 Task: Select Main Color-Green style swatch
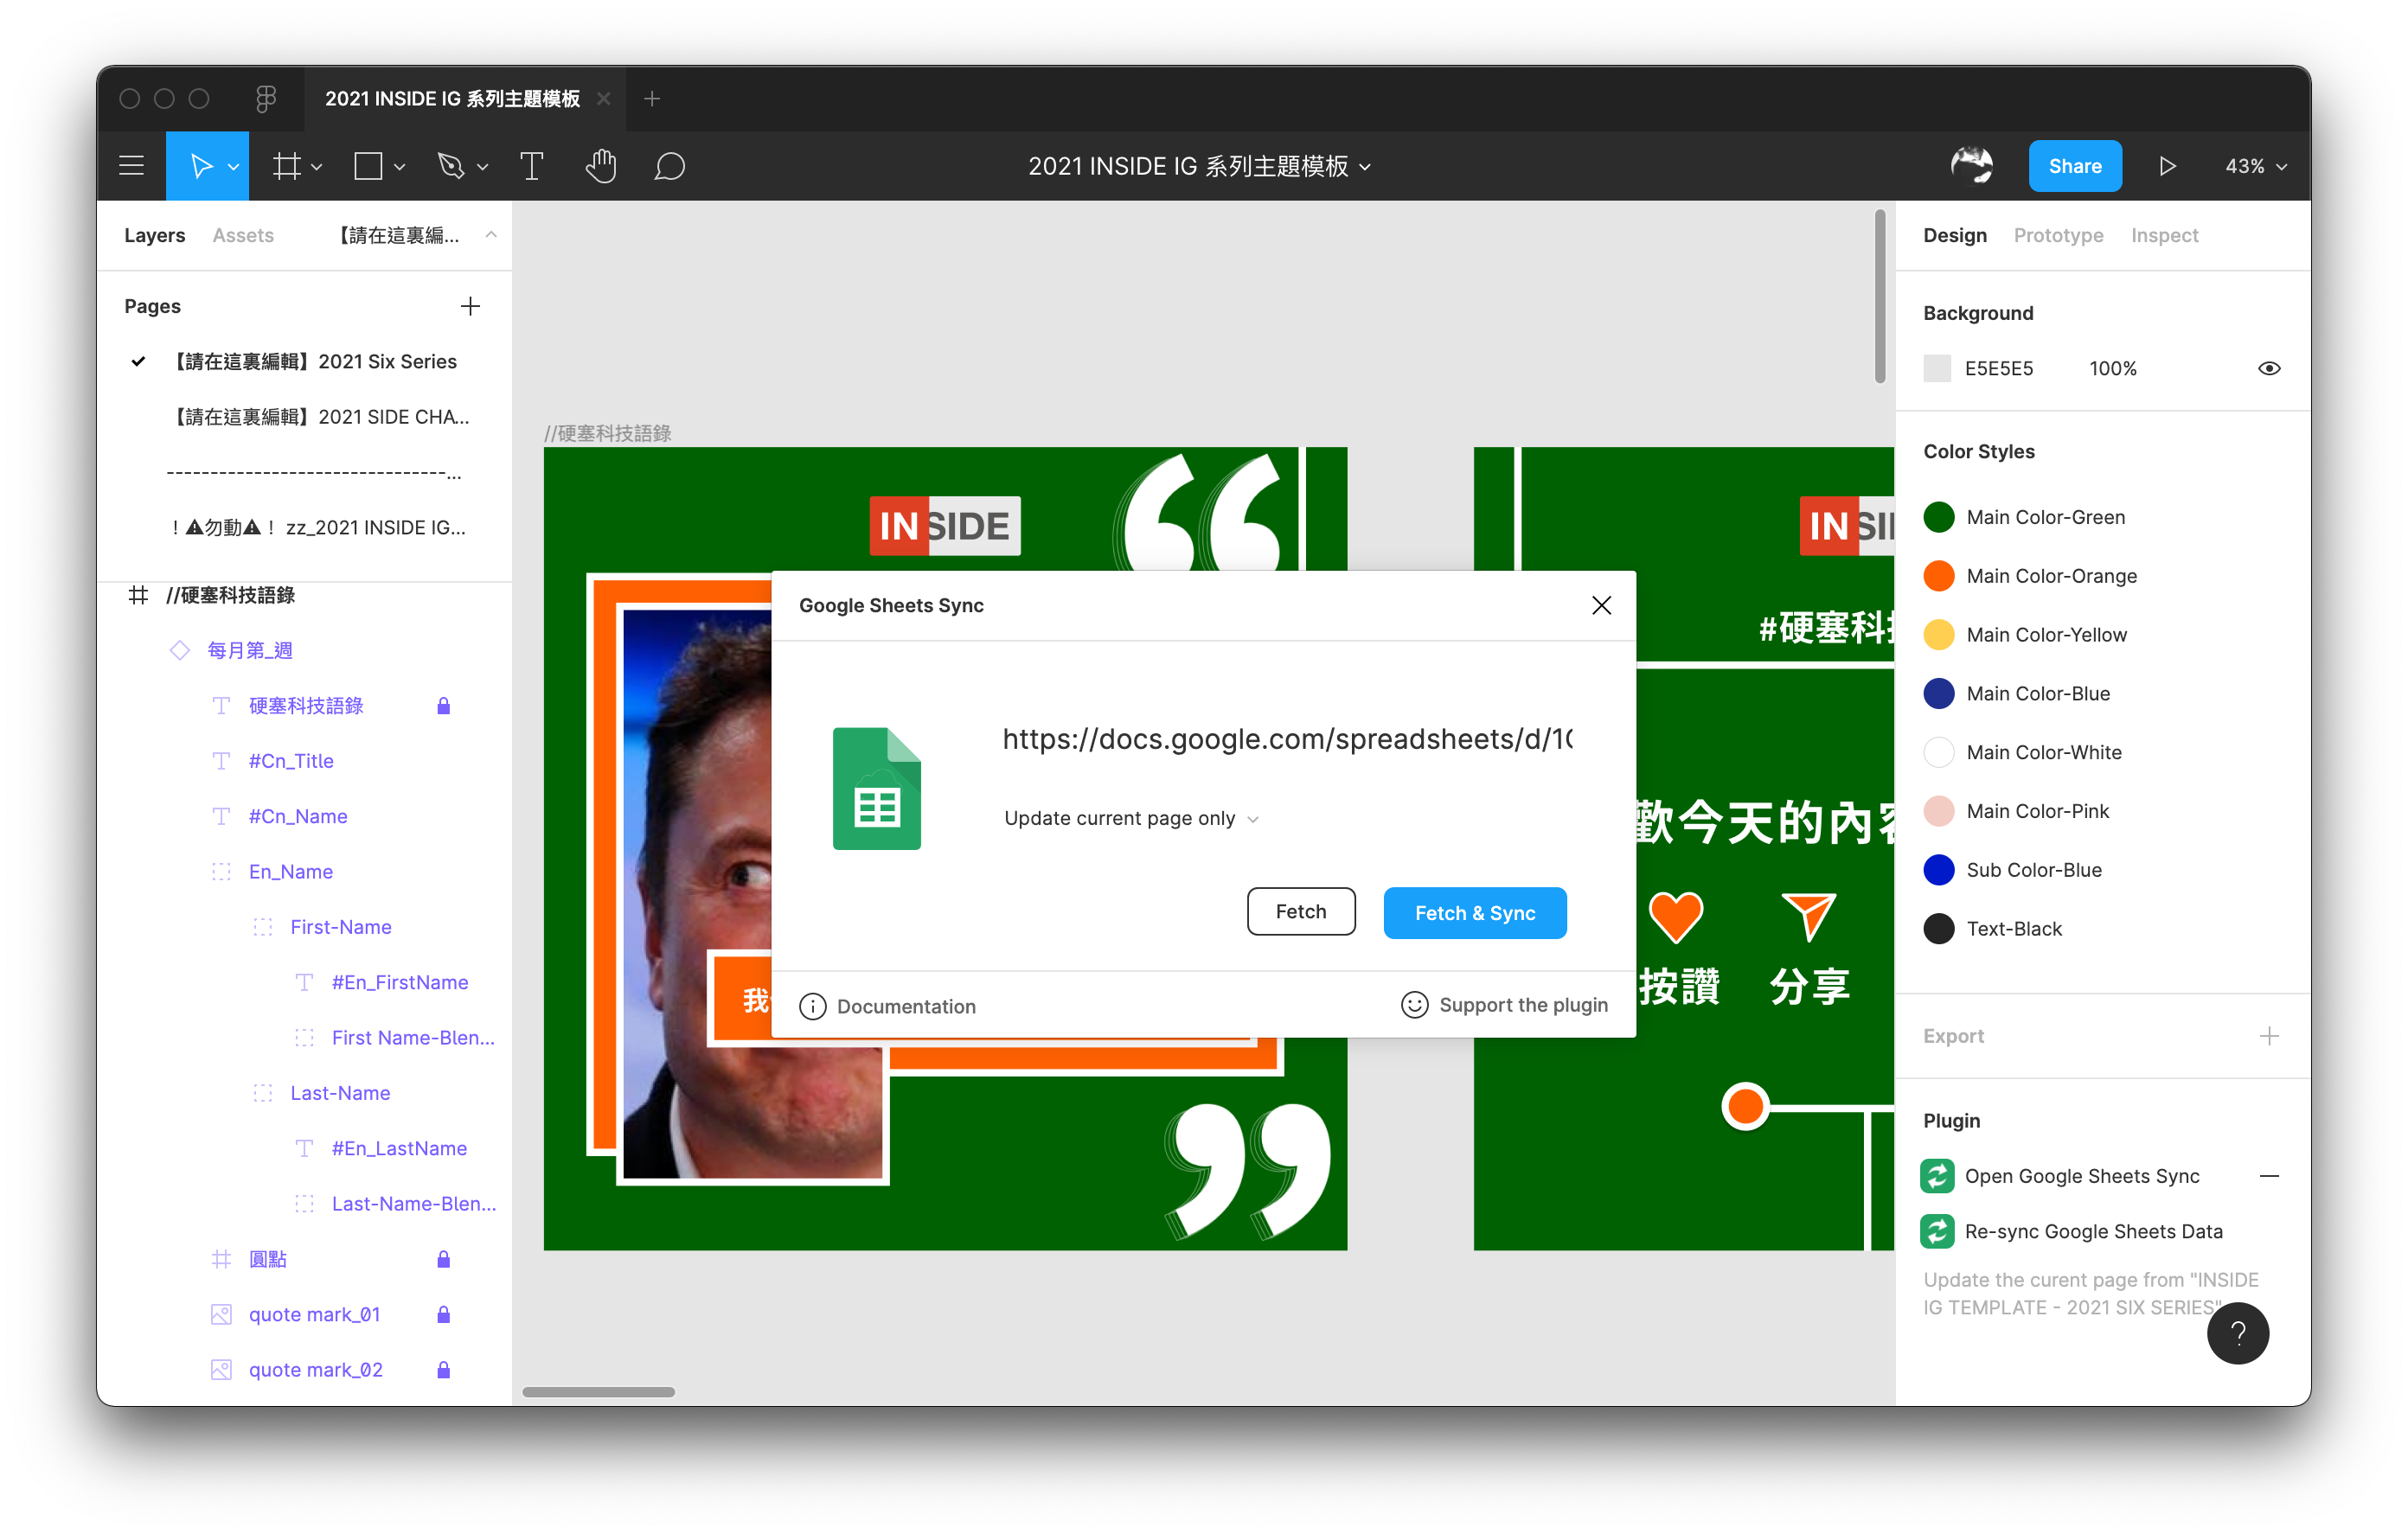coord(1938,517)
